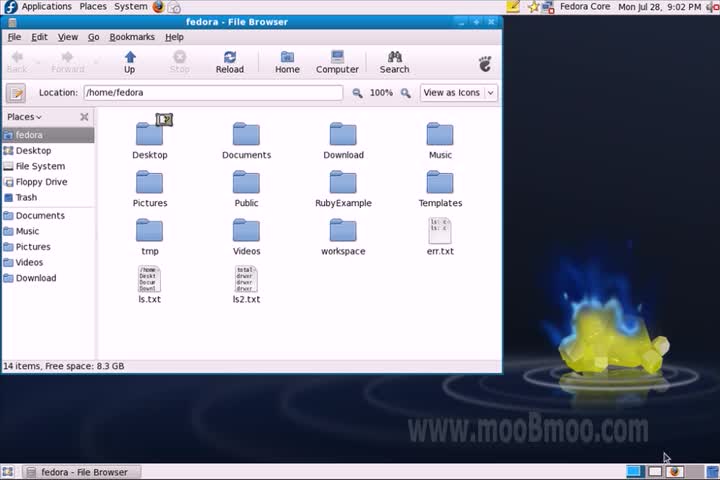
Task: Select Download bookmark in sidebar
Action: coord(48,278)
